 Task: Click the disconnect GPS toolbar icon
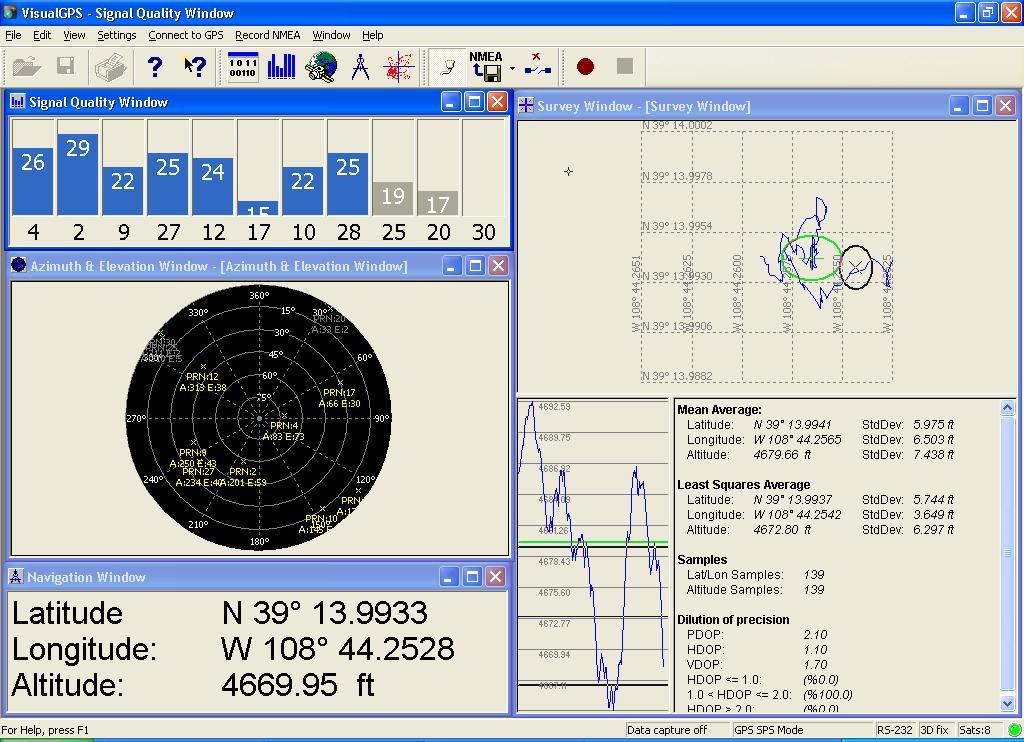tap(537, 64)
